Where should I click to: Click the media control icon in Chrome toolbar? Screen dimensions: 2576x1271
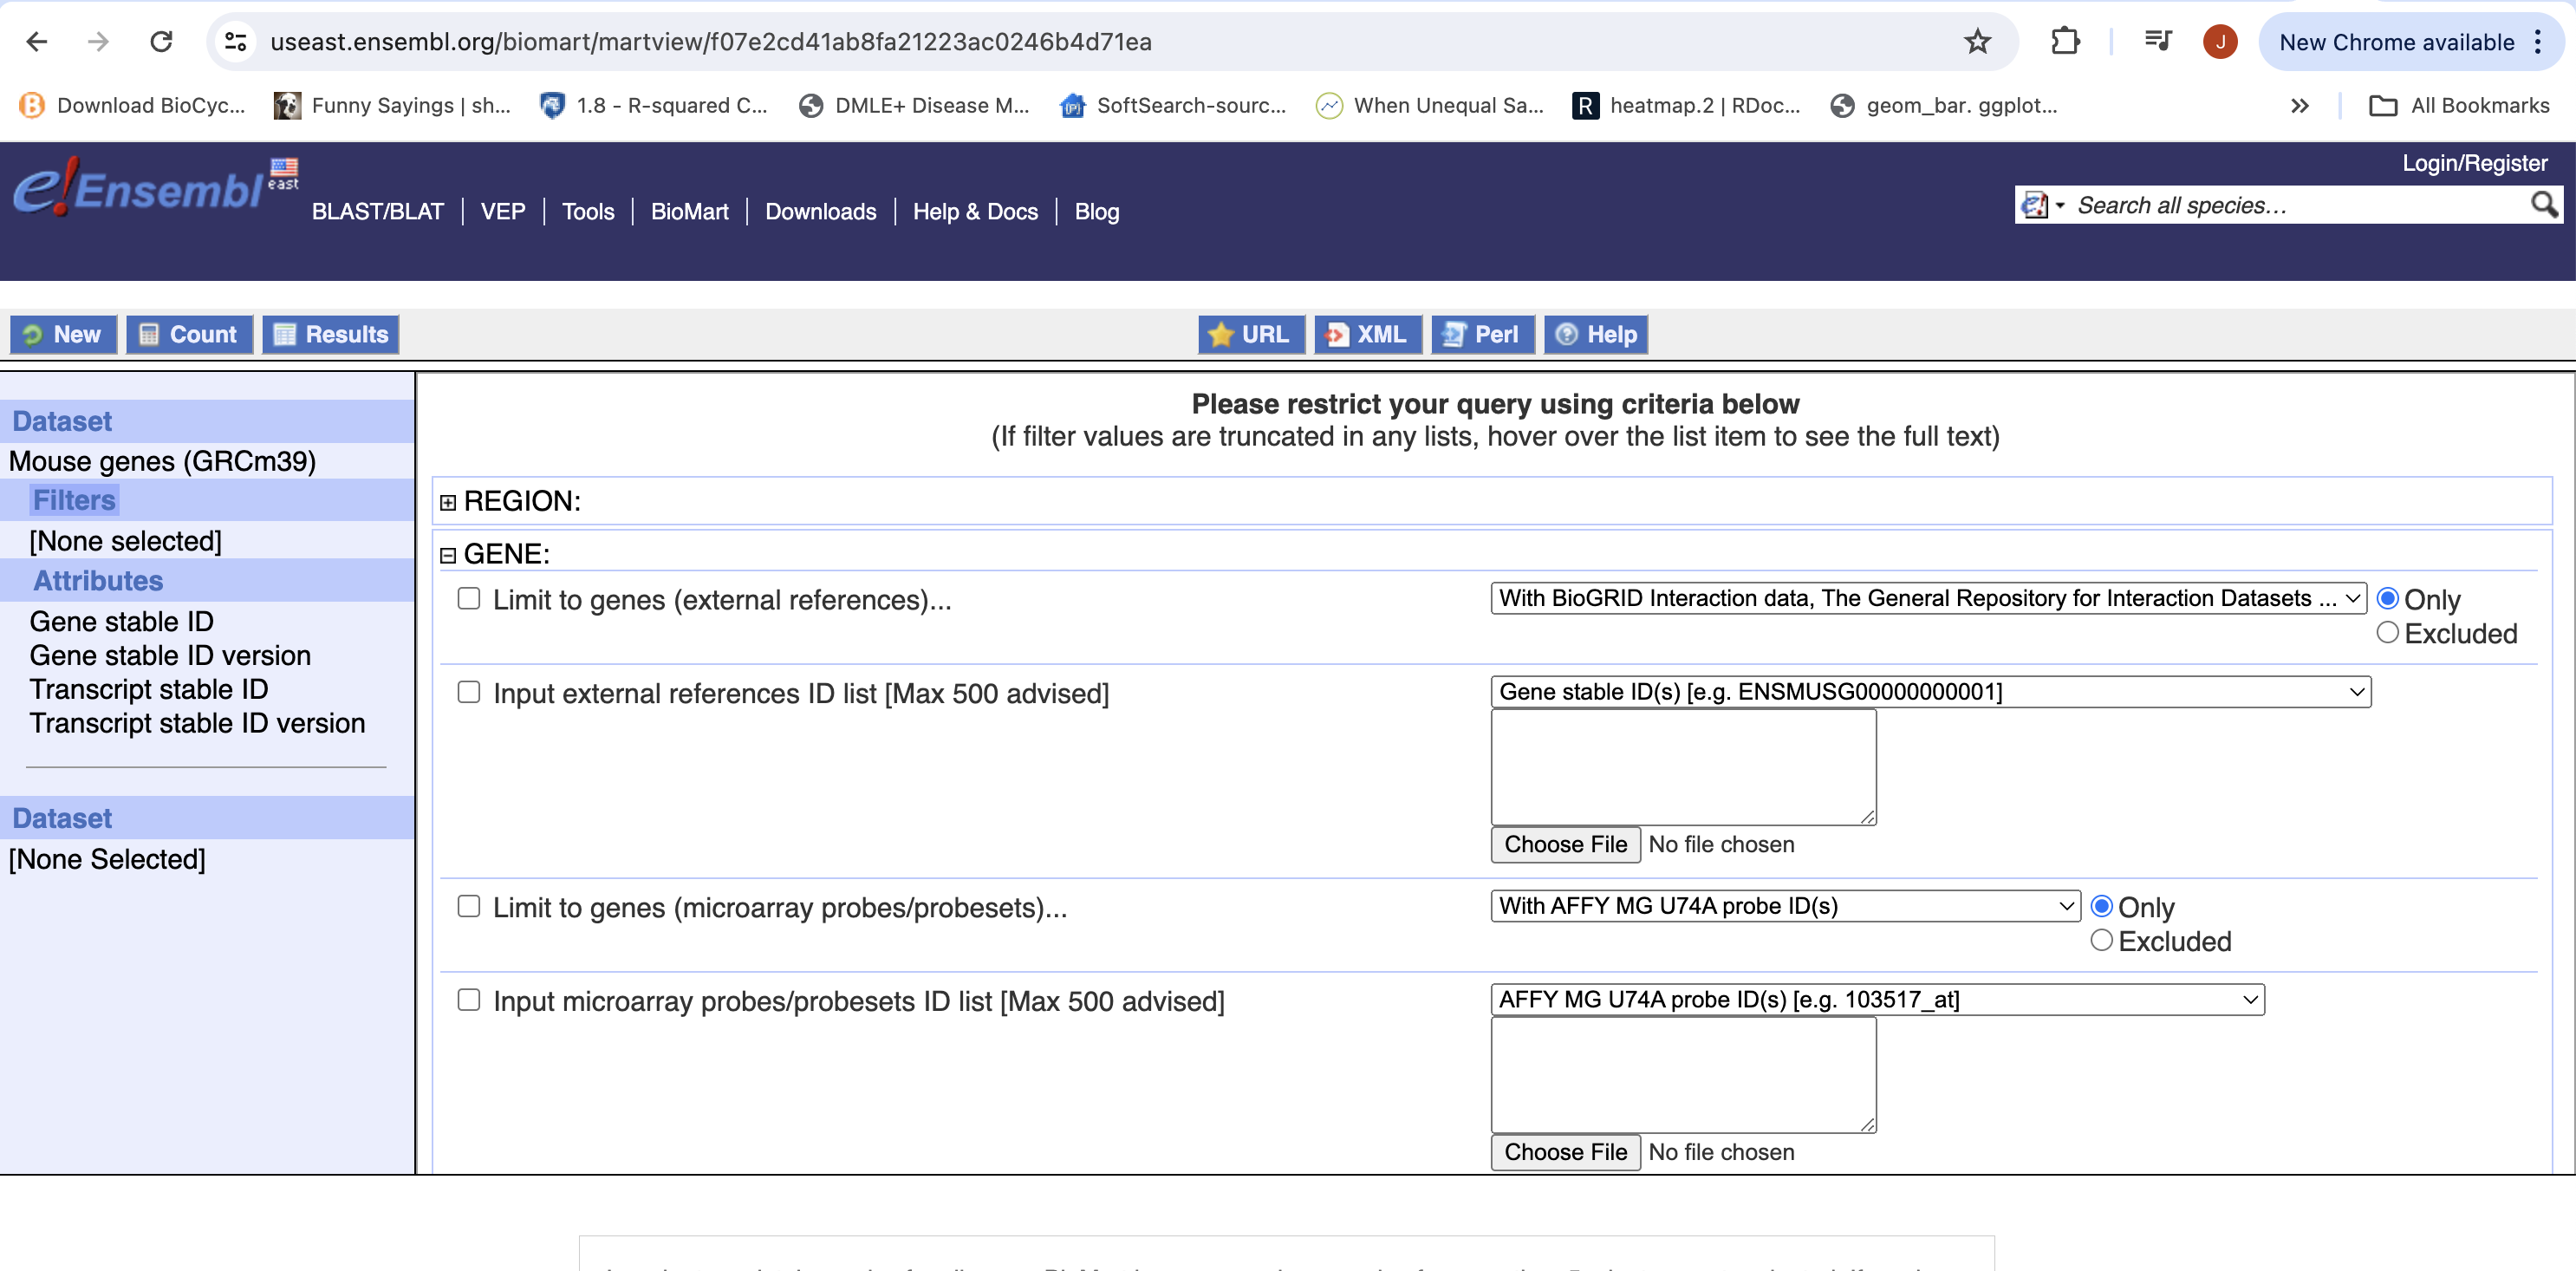point(2158,42)
